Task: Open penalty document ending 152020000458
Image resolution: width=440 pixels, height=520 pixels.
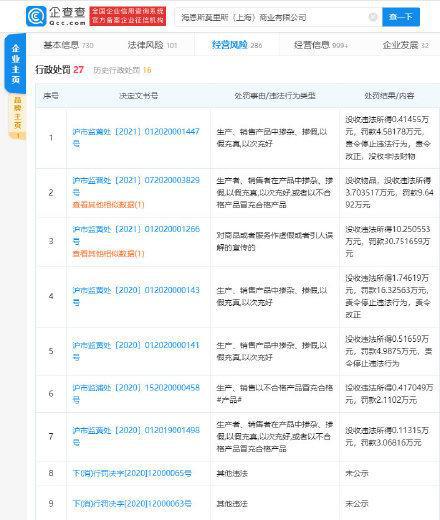Action: coord(136,393)
